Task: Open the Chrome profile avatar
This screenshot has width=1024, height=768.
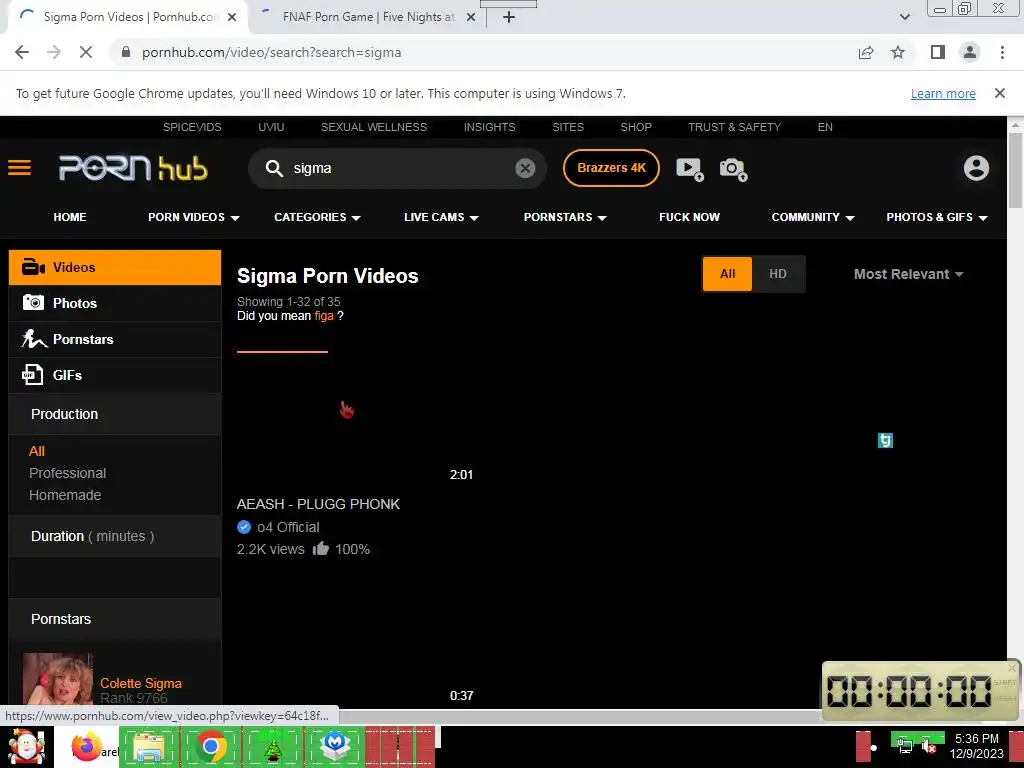Action: (x=970, y=52)
